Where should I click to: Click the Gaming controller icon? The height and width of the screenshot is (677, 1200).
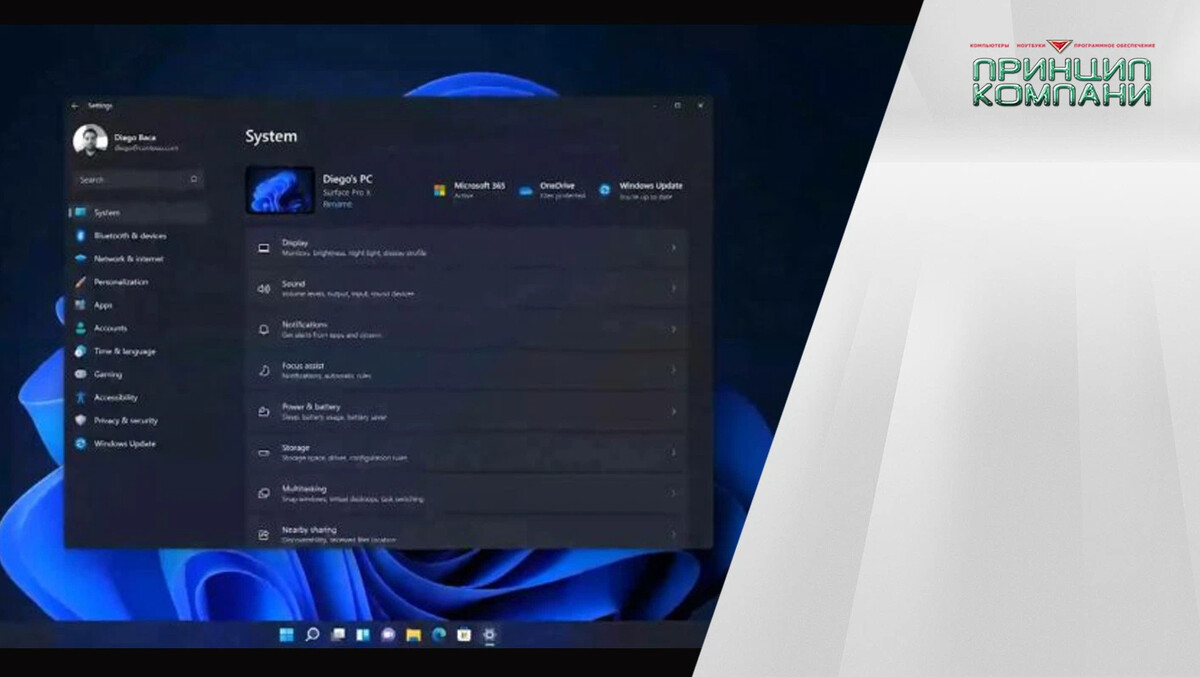click(81, 374)
